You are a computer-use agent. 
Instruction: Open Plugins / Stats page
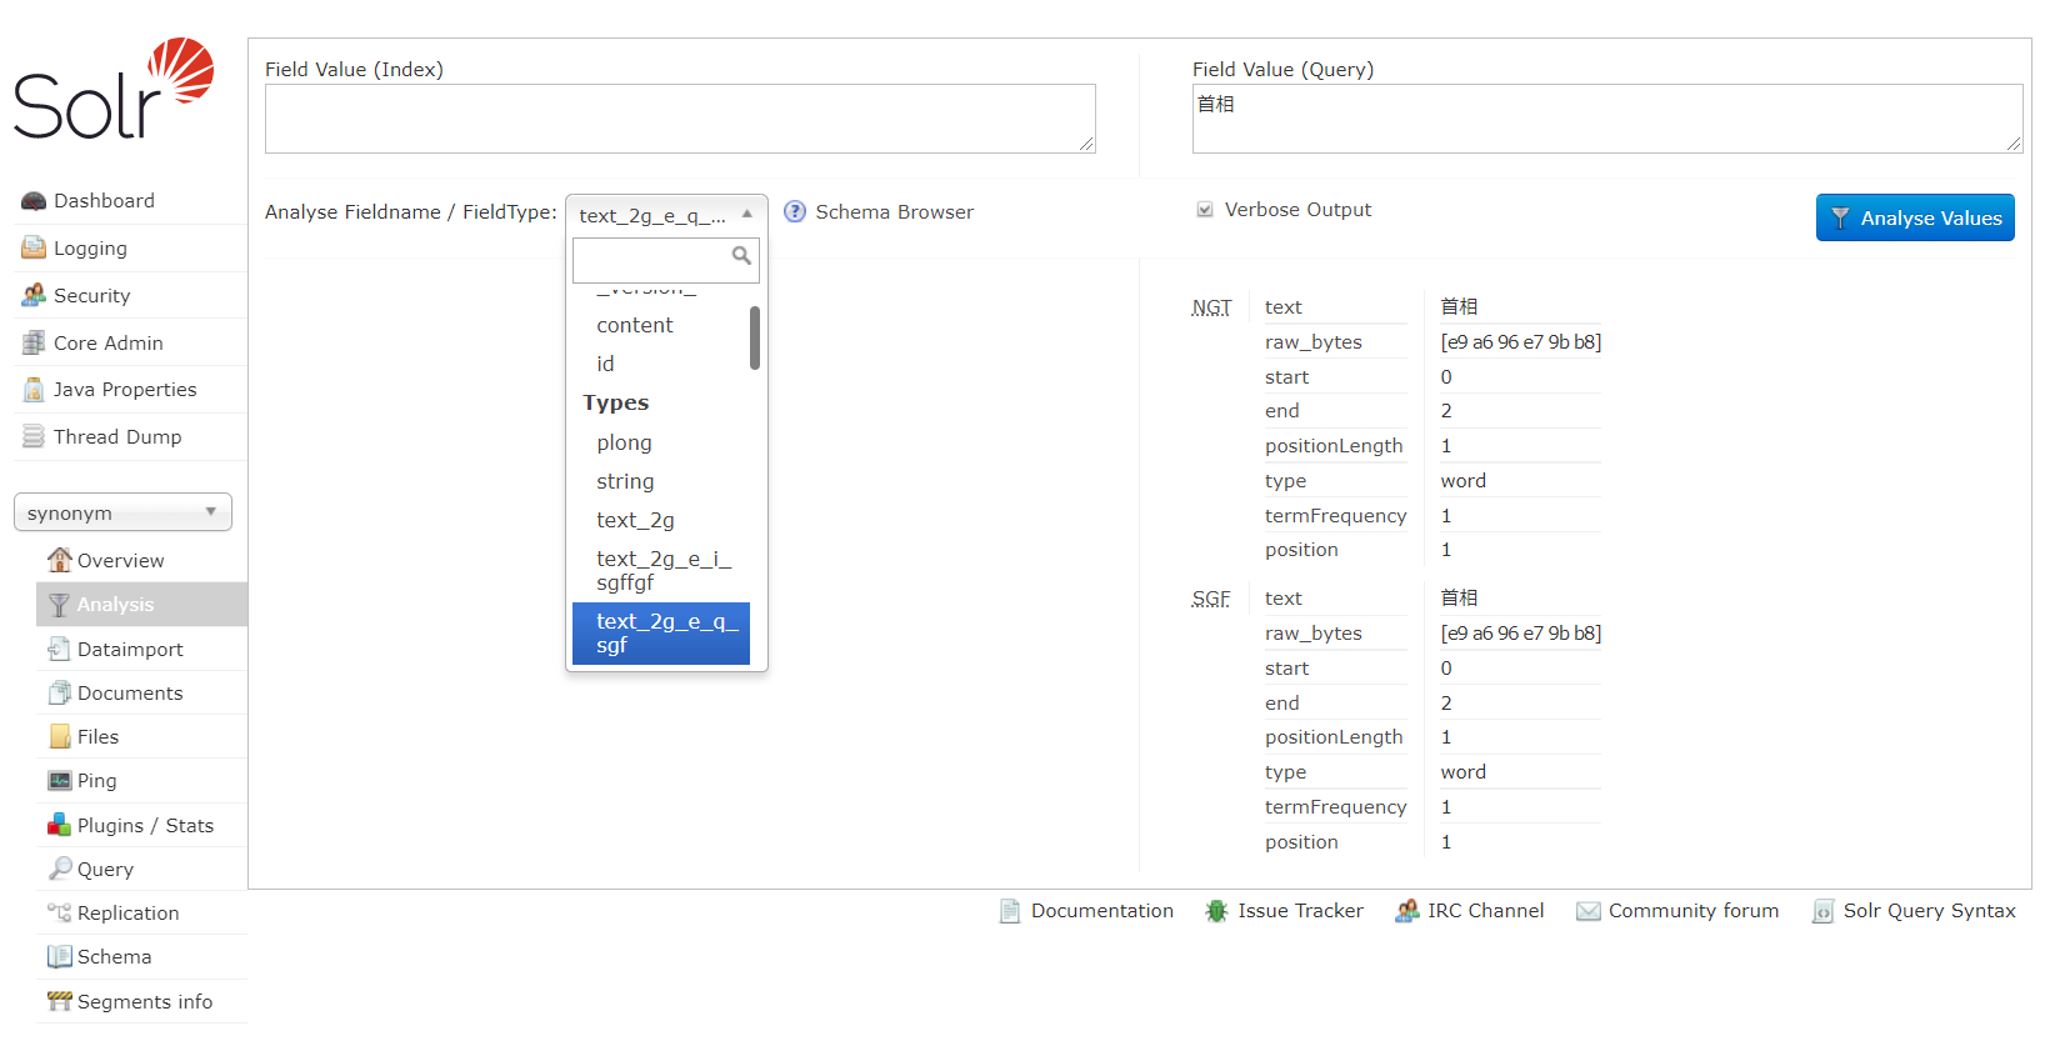(x=145, y=825)
